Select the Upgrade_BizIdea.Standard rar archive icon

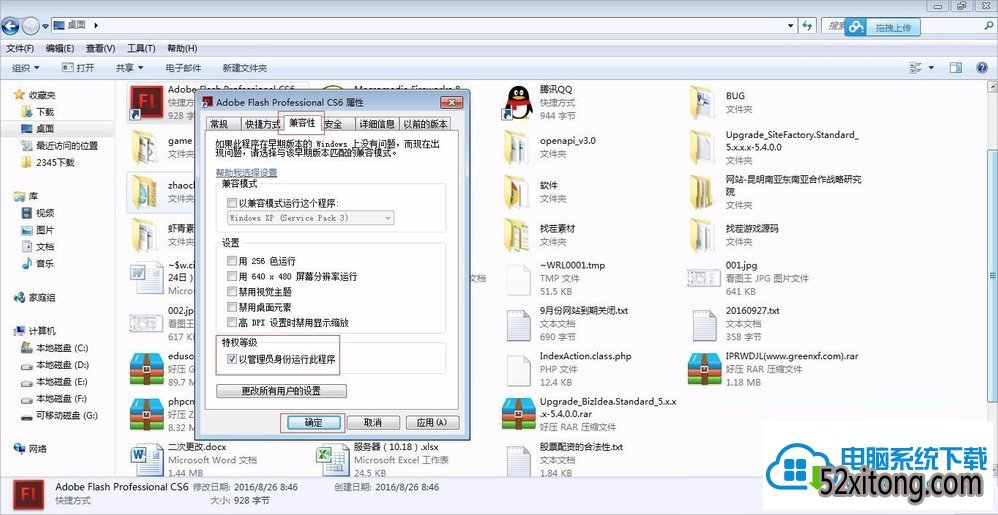(x=518, y=414)
